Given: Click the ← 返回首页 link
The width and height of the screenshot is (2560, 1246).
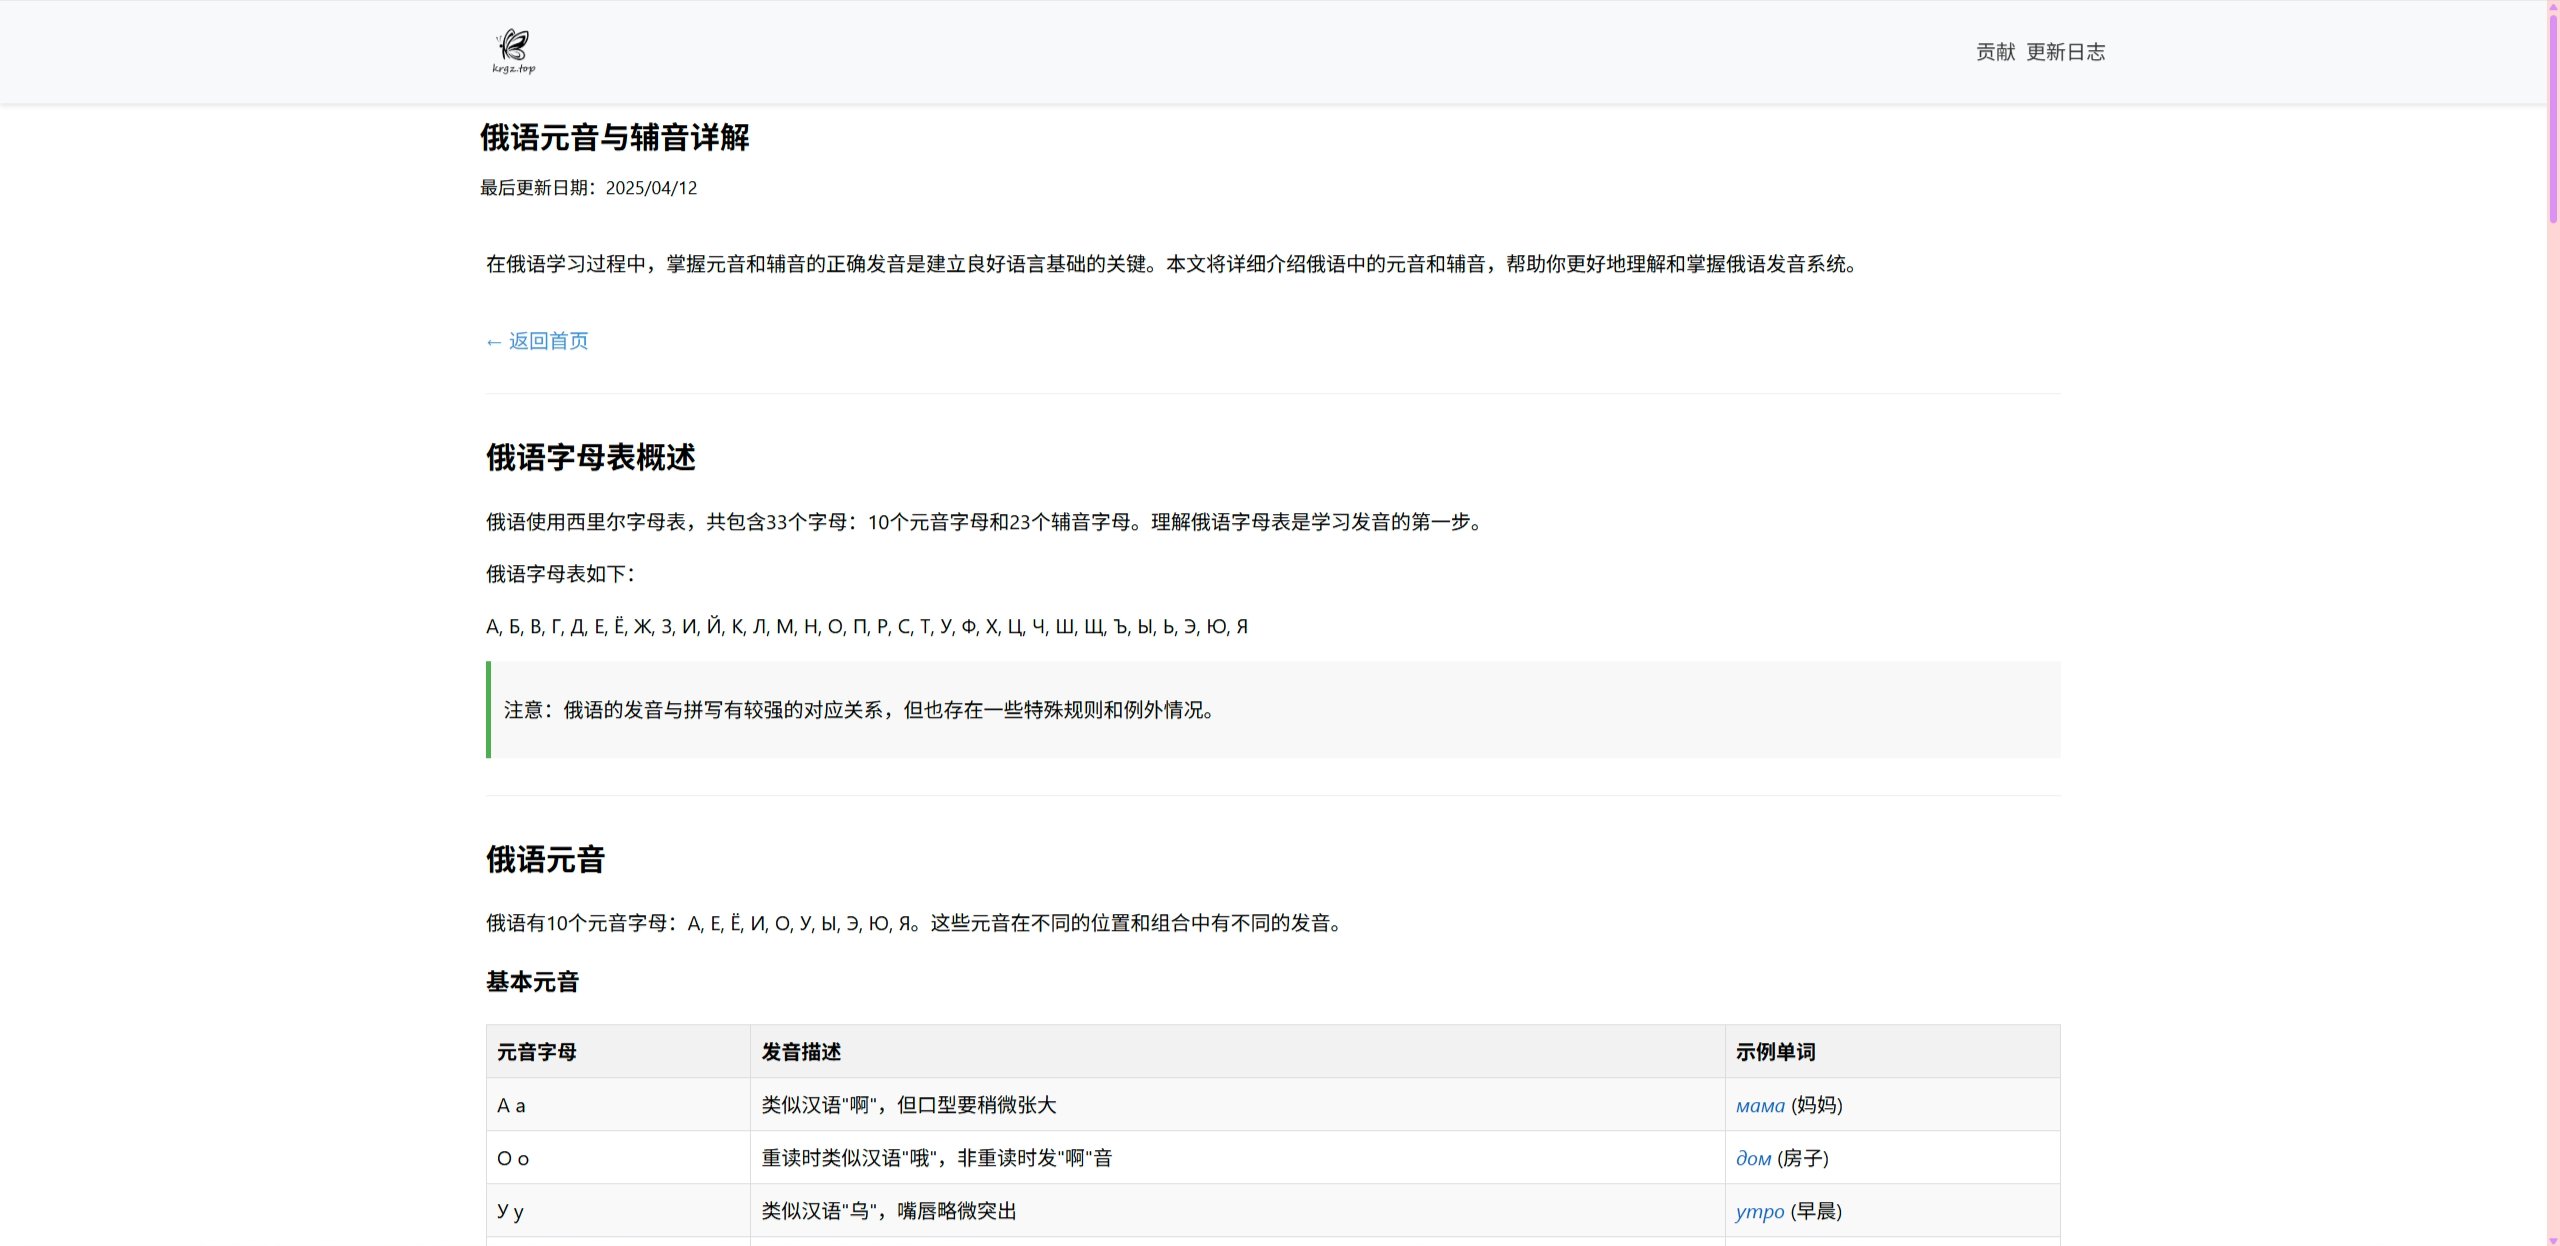Looking at the screenshot, I should click(536, 340).
